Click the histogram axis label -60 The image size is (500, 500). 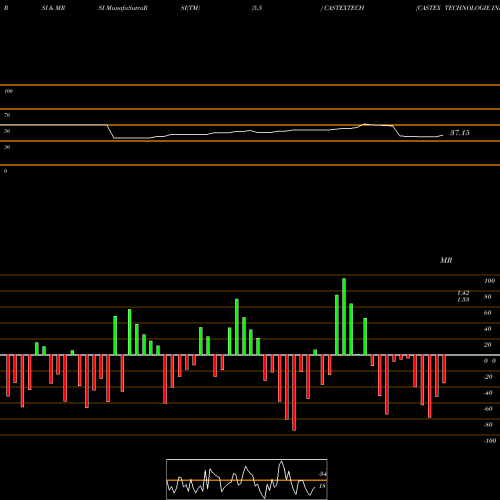(488, 409)
